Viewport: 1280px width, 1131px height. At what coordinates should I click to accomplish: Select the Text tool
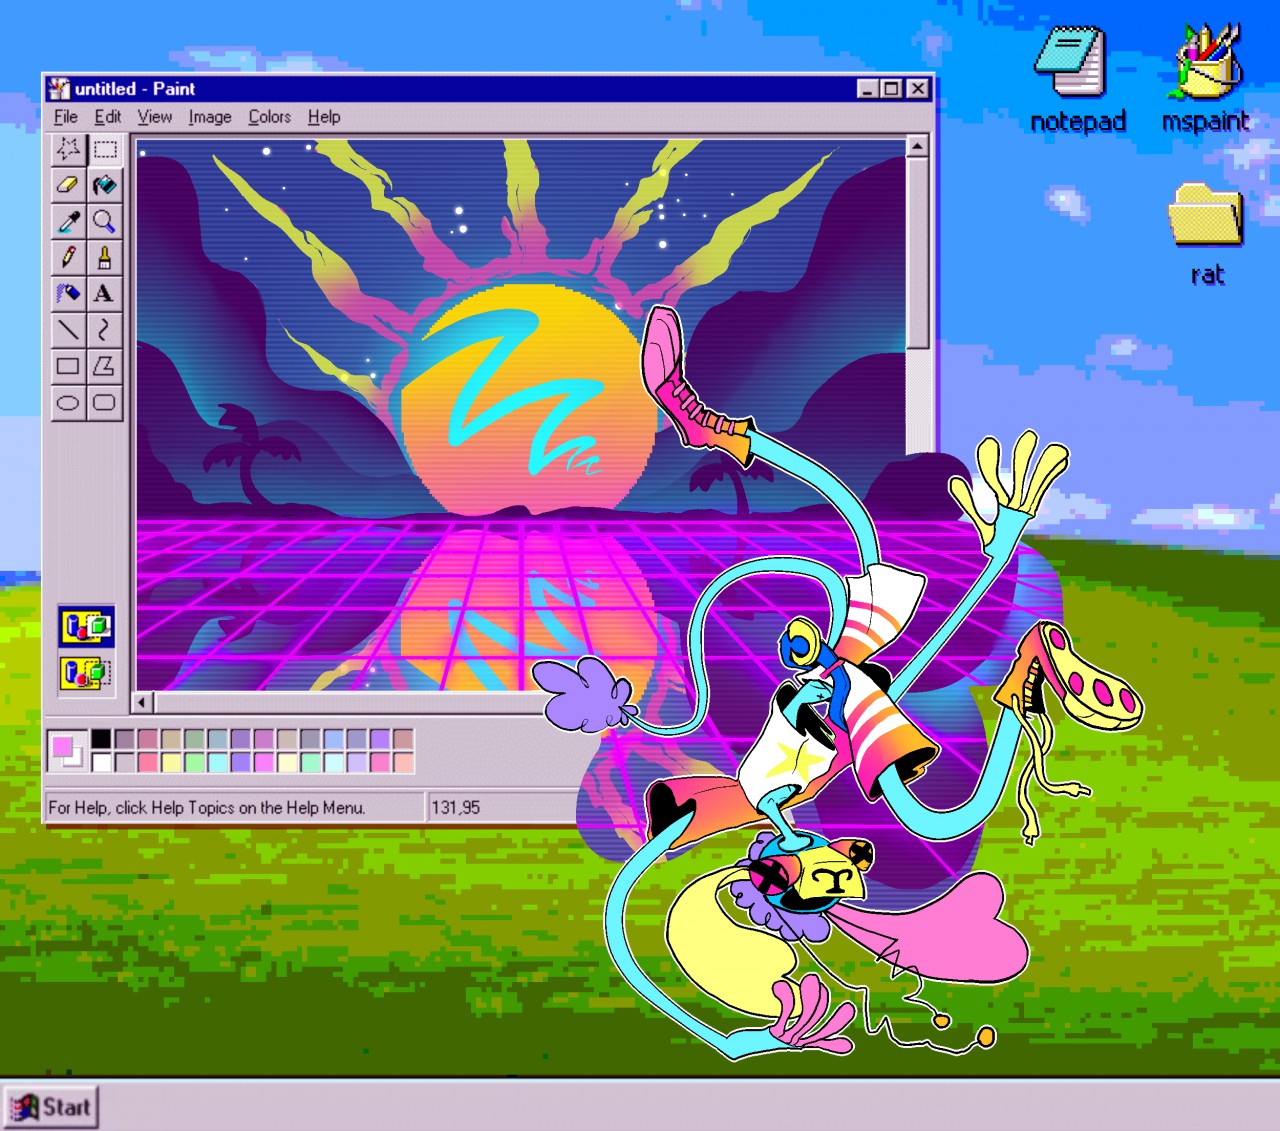coord(105,294)
